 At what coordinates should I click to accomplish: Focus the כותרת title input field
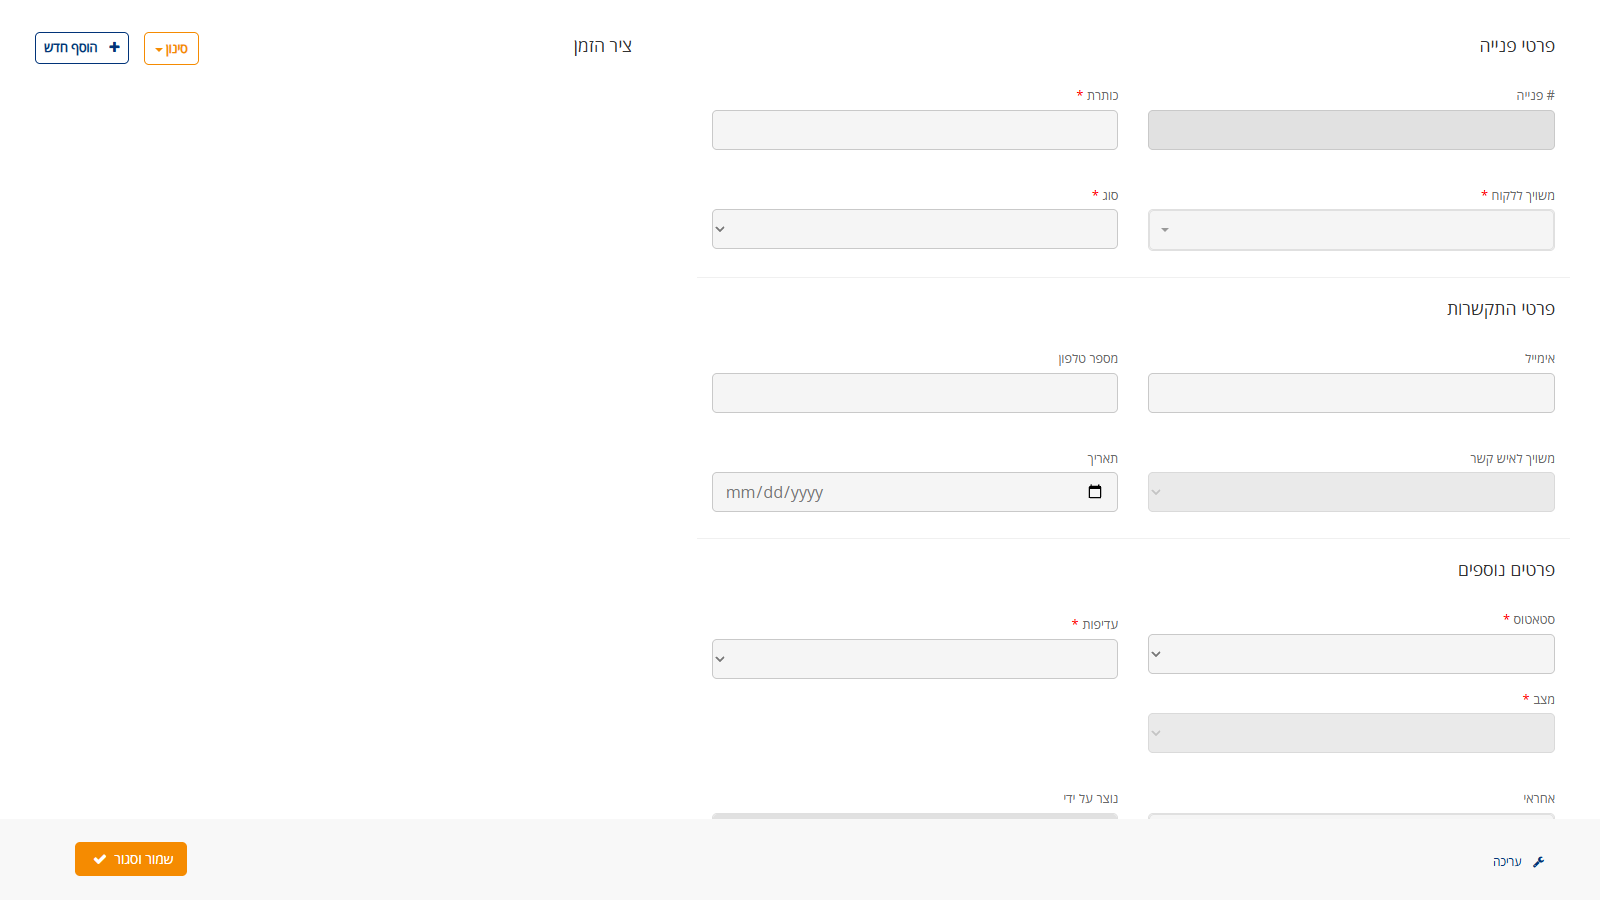click(x=914, y=130)
